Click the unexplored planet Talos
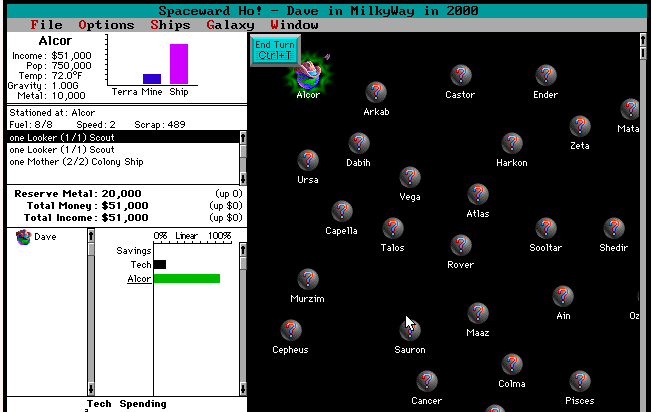 coord(393,228)
